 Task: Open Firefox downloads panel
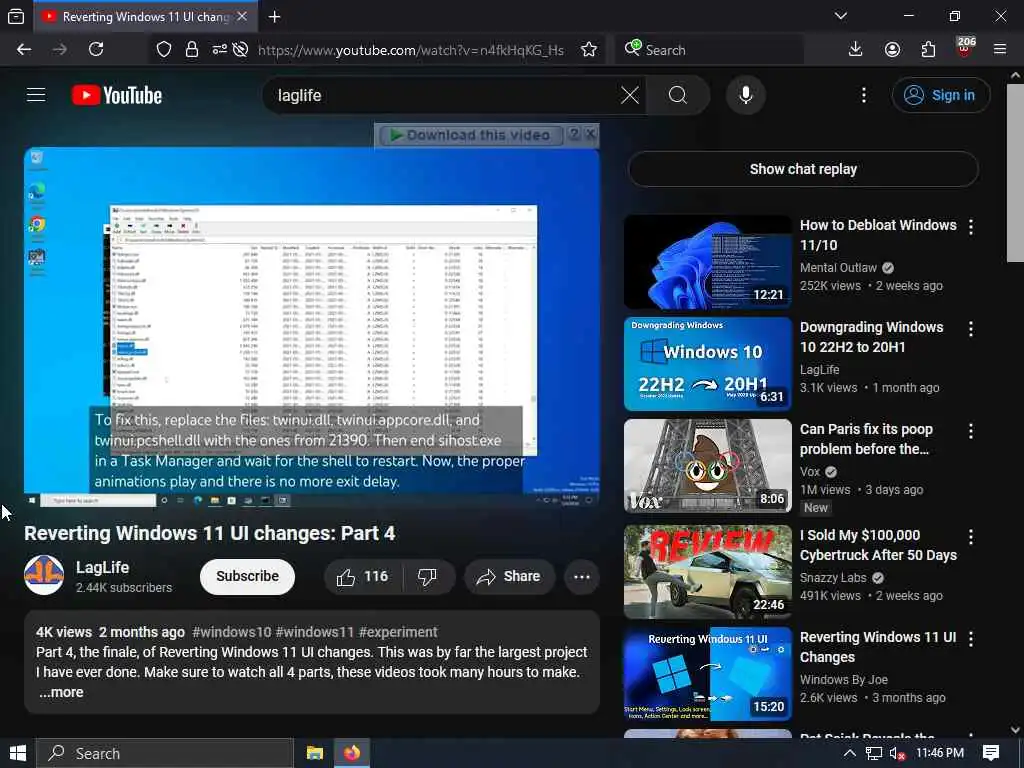[855, 50]
